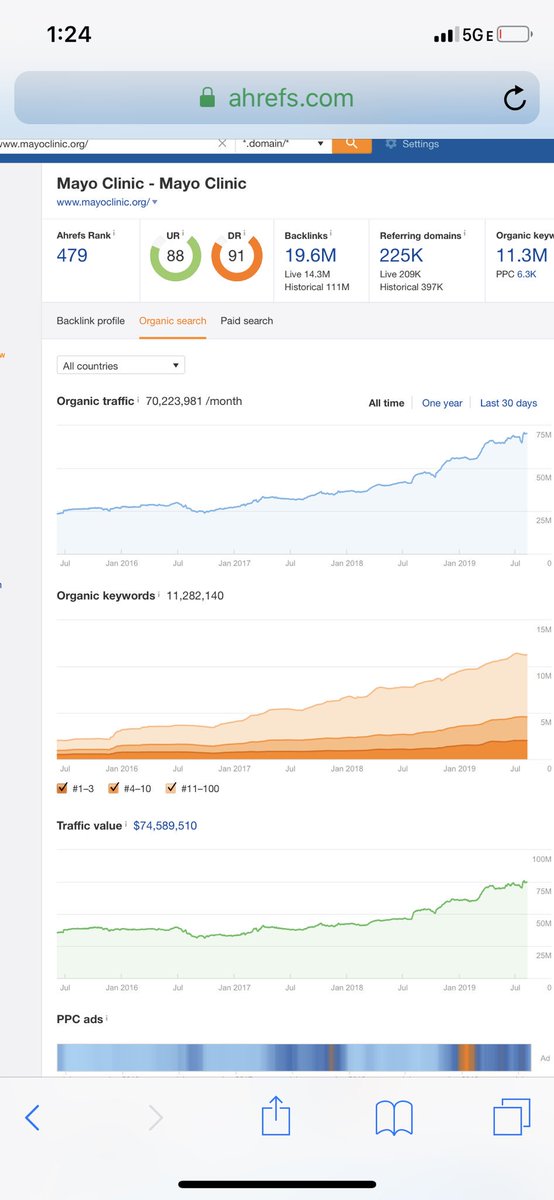Select the Last 30 days range
The width and height of the screenshot is (554, 1200).
[508, 403]
